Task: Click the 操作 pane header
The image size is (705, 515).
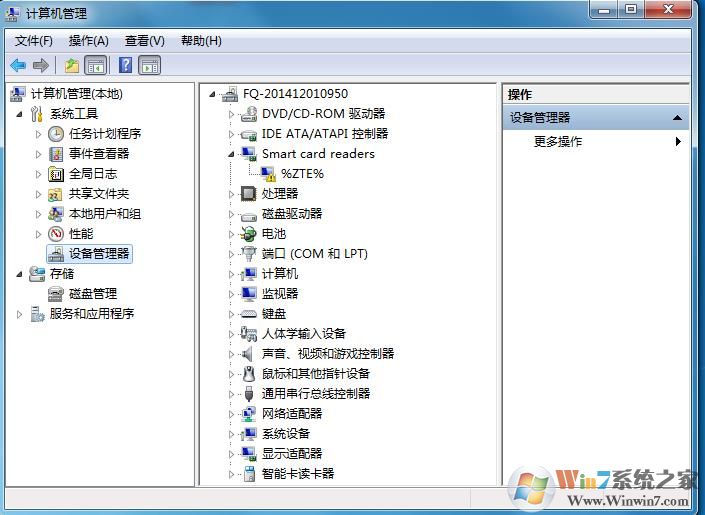Action: 596,94
